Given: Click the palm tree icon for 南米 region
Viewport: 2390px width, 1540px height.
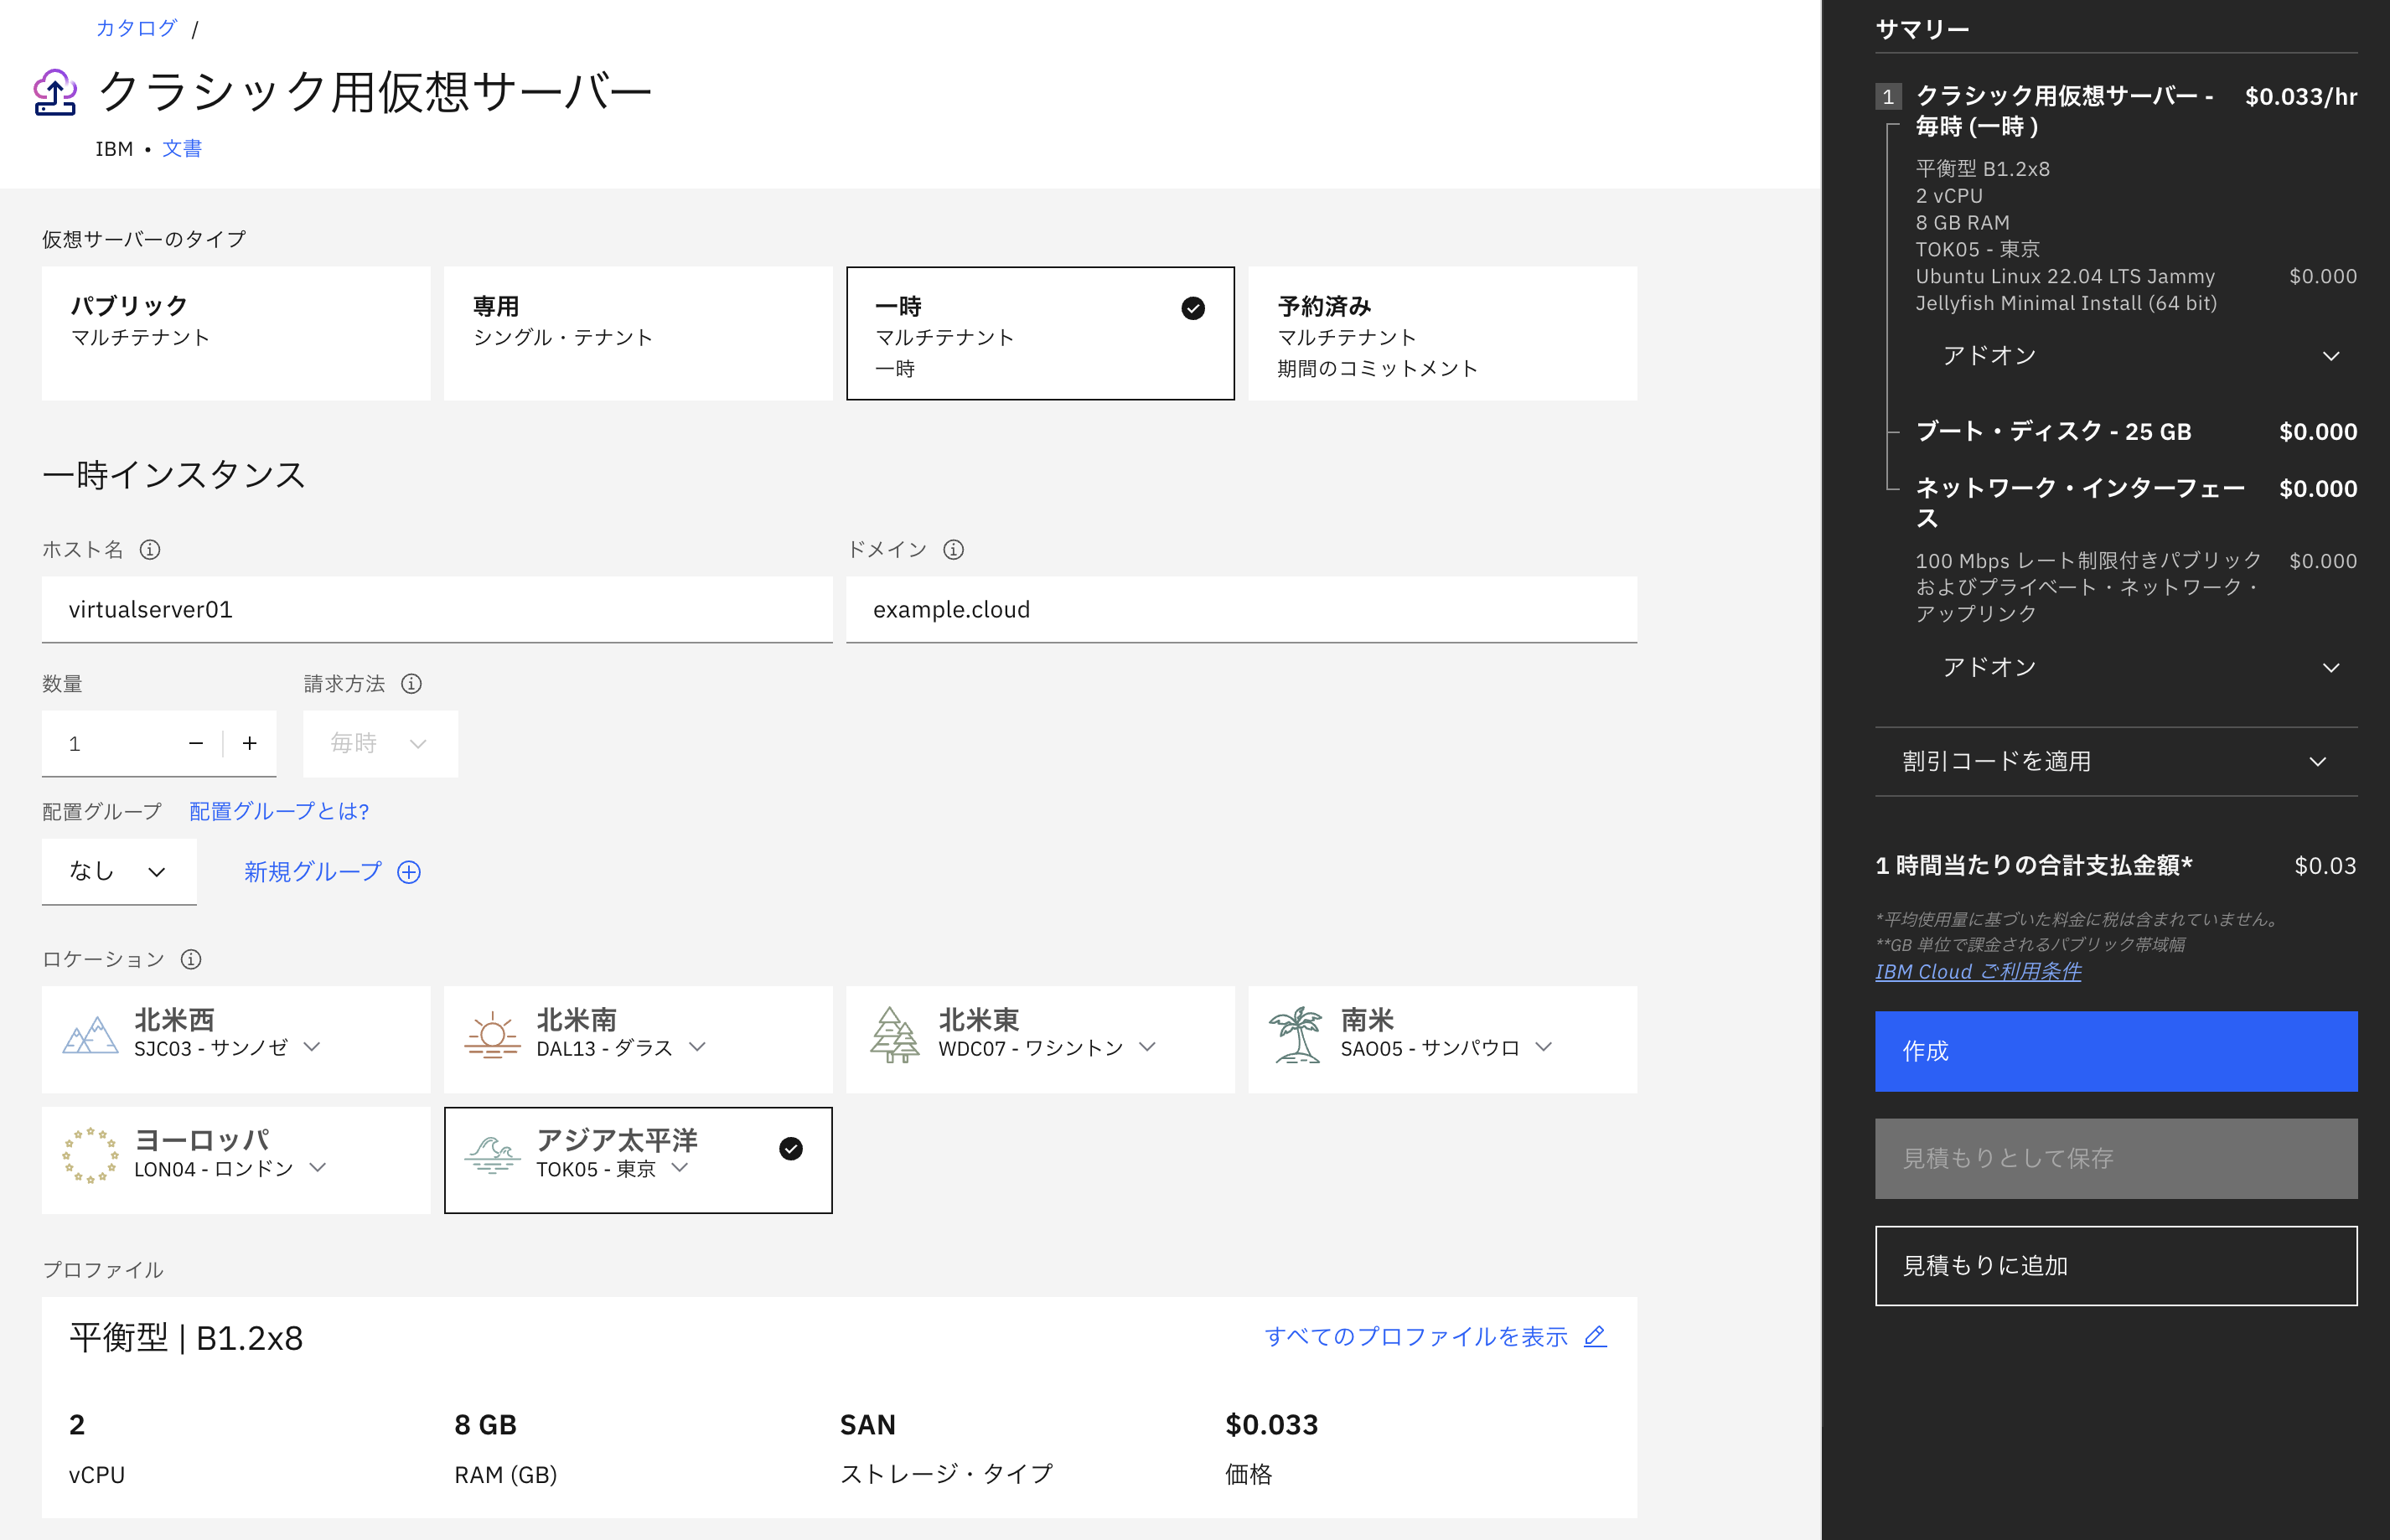Looking at the screenshot, I should tap(1296, 1035).
